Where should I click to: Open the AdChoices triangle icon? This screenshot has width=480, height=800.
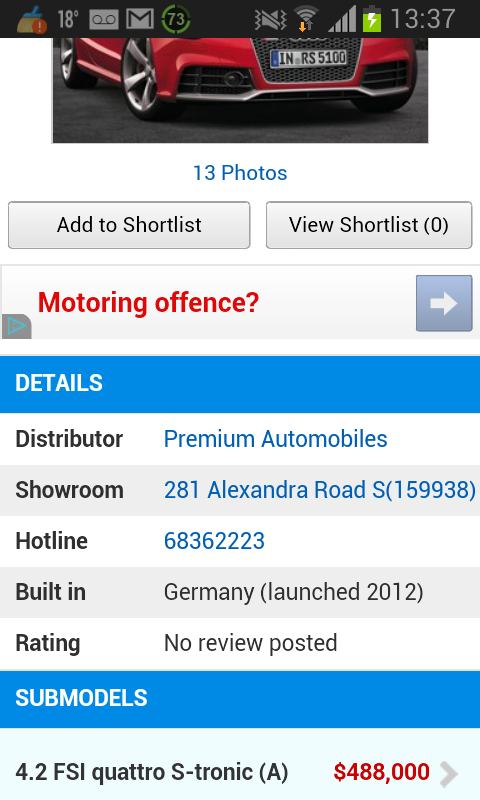click(16, 326)
